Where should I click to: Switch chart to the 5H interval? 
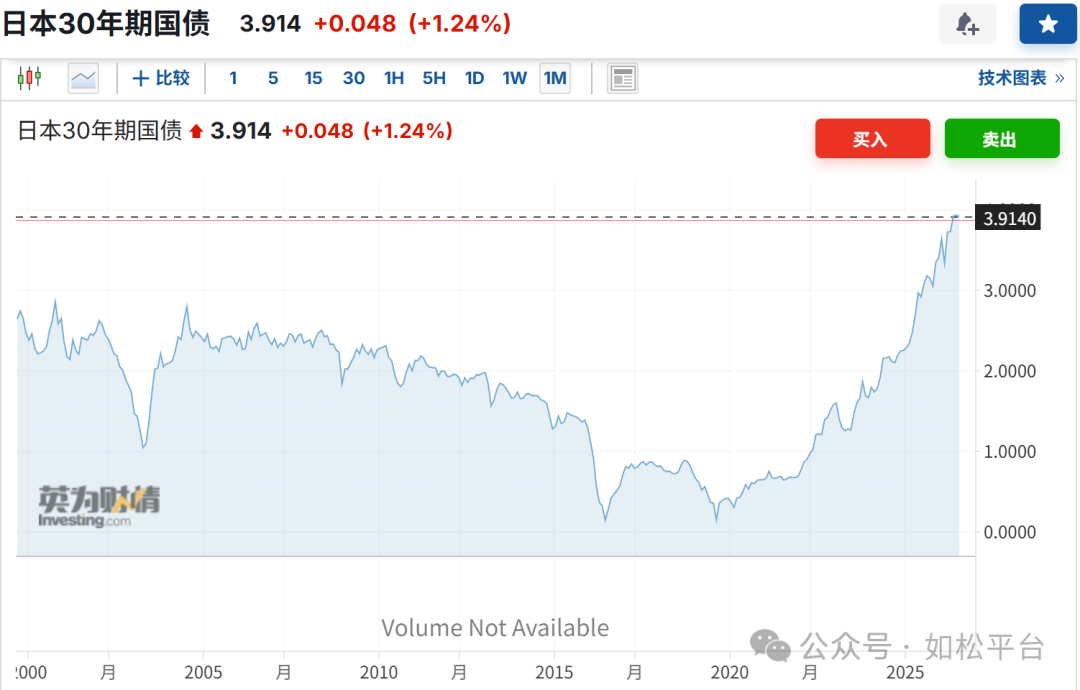(434, 78)
